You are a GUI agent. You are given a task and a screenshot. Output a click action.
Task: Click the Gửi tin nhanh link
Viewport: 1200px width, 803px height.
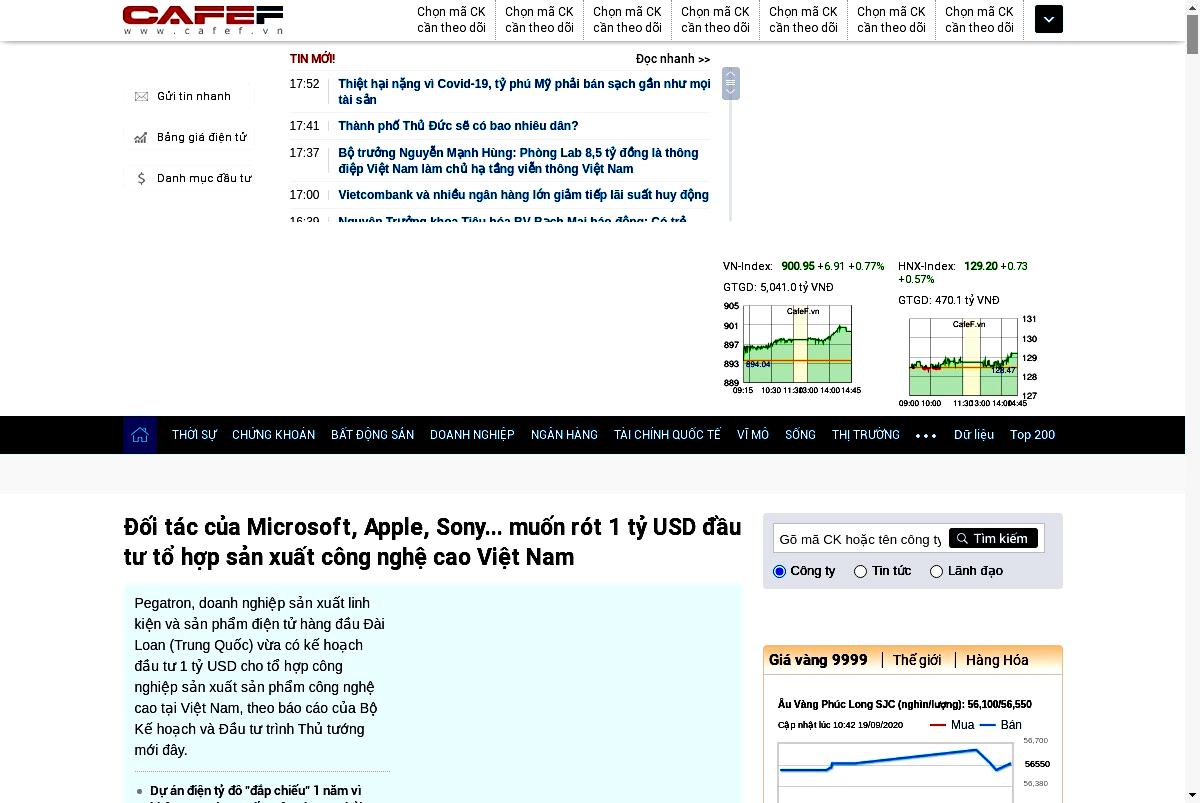point(194,96)
